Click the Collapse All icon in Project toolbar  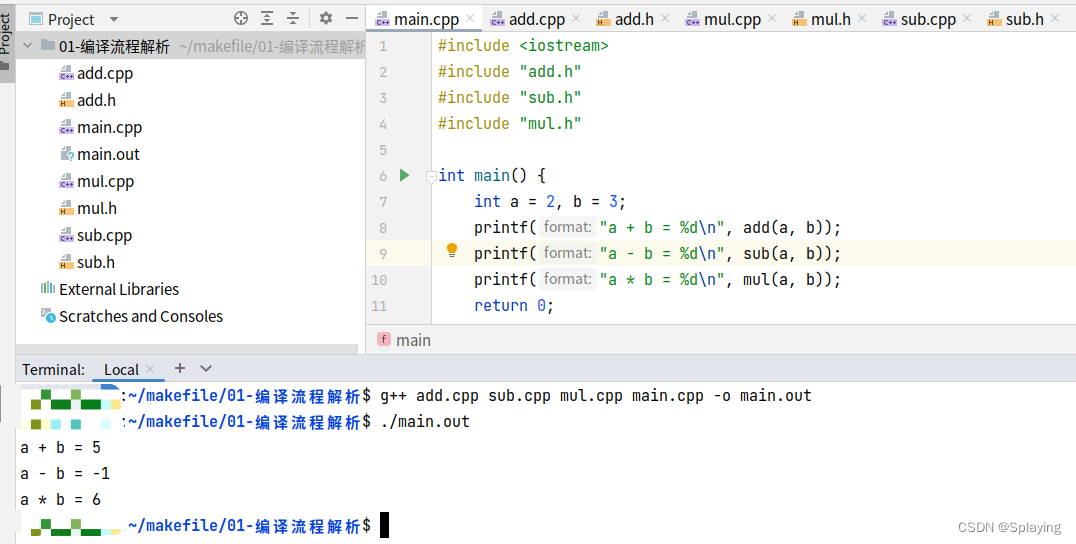click(x=293, y=19)
